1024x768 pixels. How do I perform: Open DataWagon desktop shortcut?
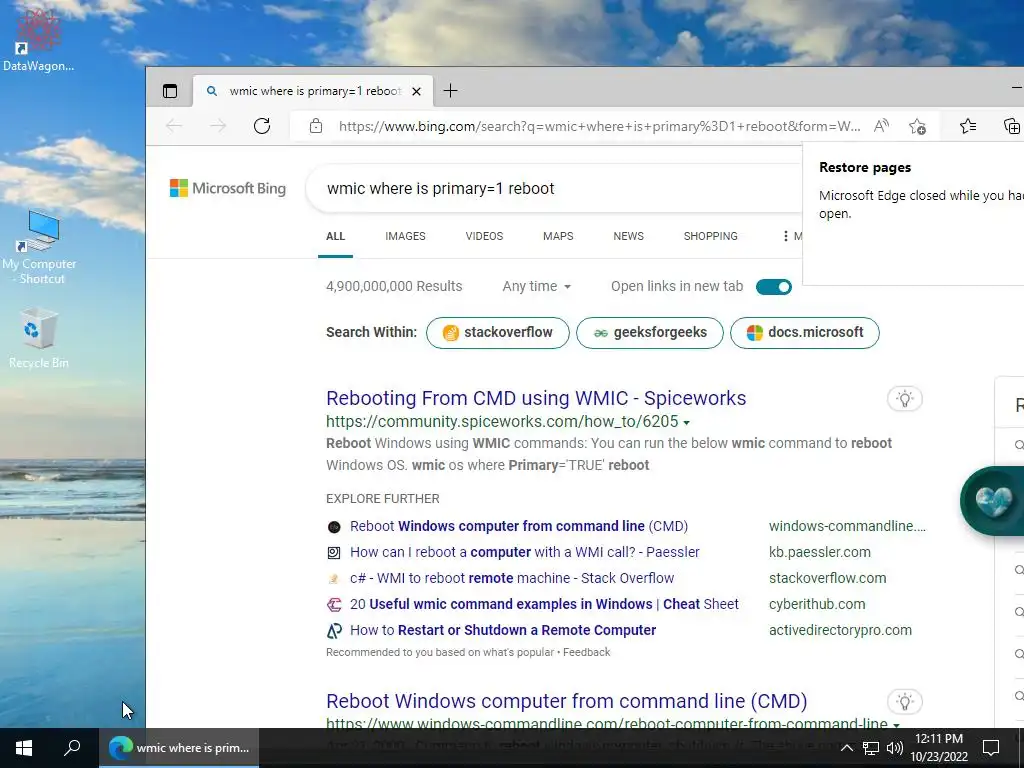38,40
